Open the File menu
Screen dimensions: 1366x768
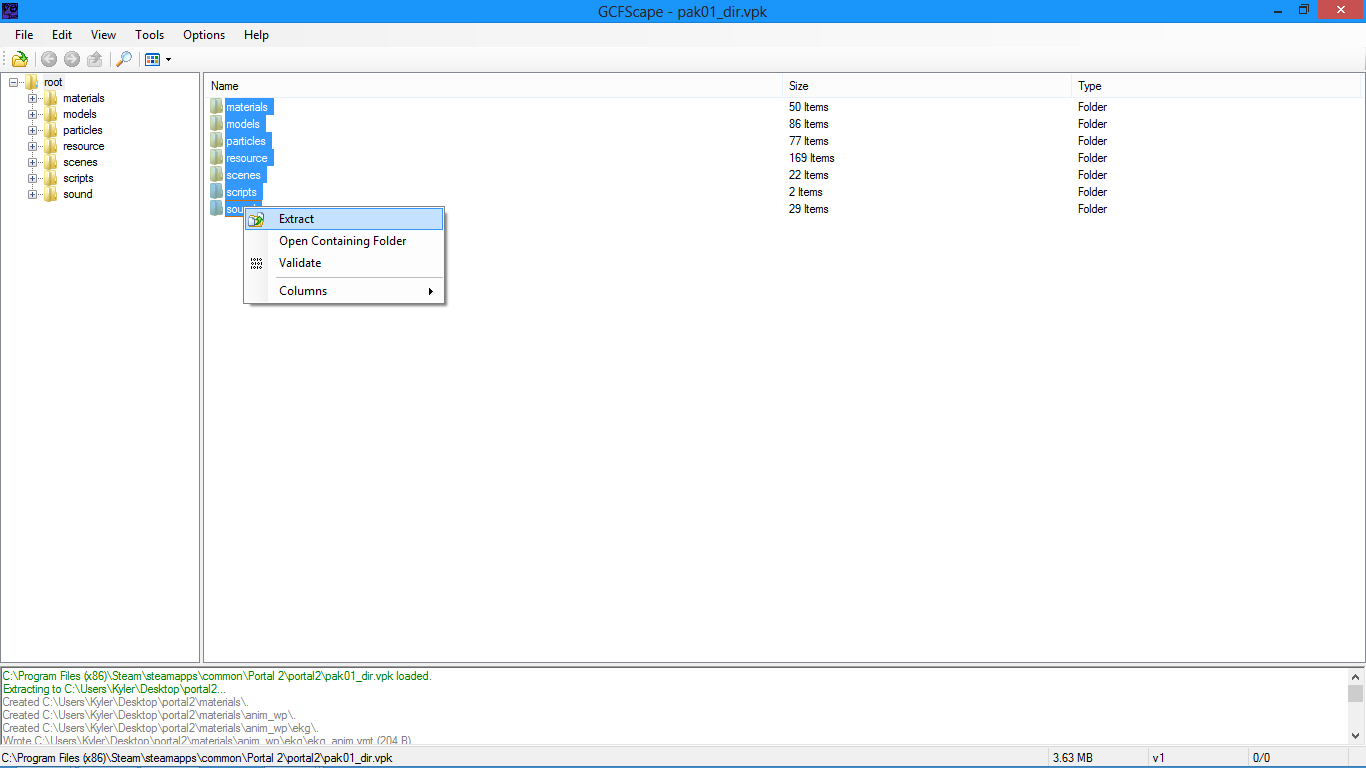pos(24,35)
